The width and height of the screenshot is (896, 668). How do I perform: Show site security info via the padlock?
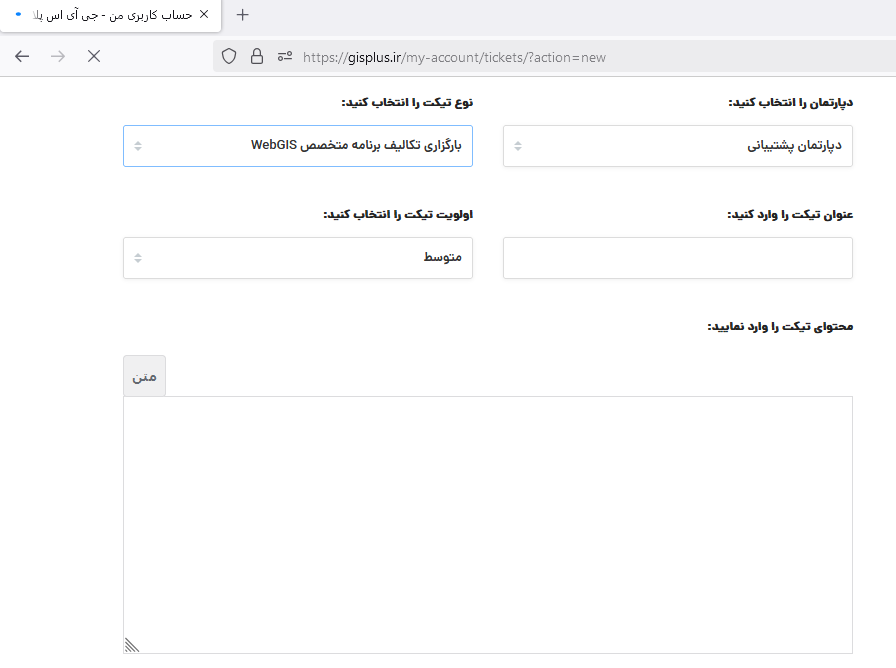point(257,56)
